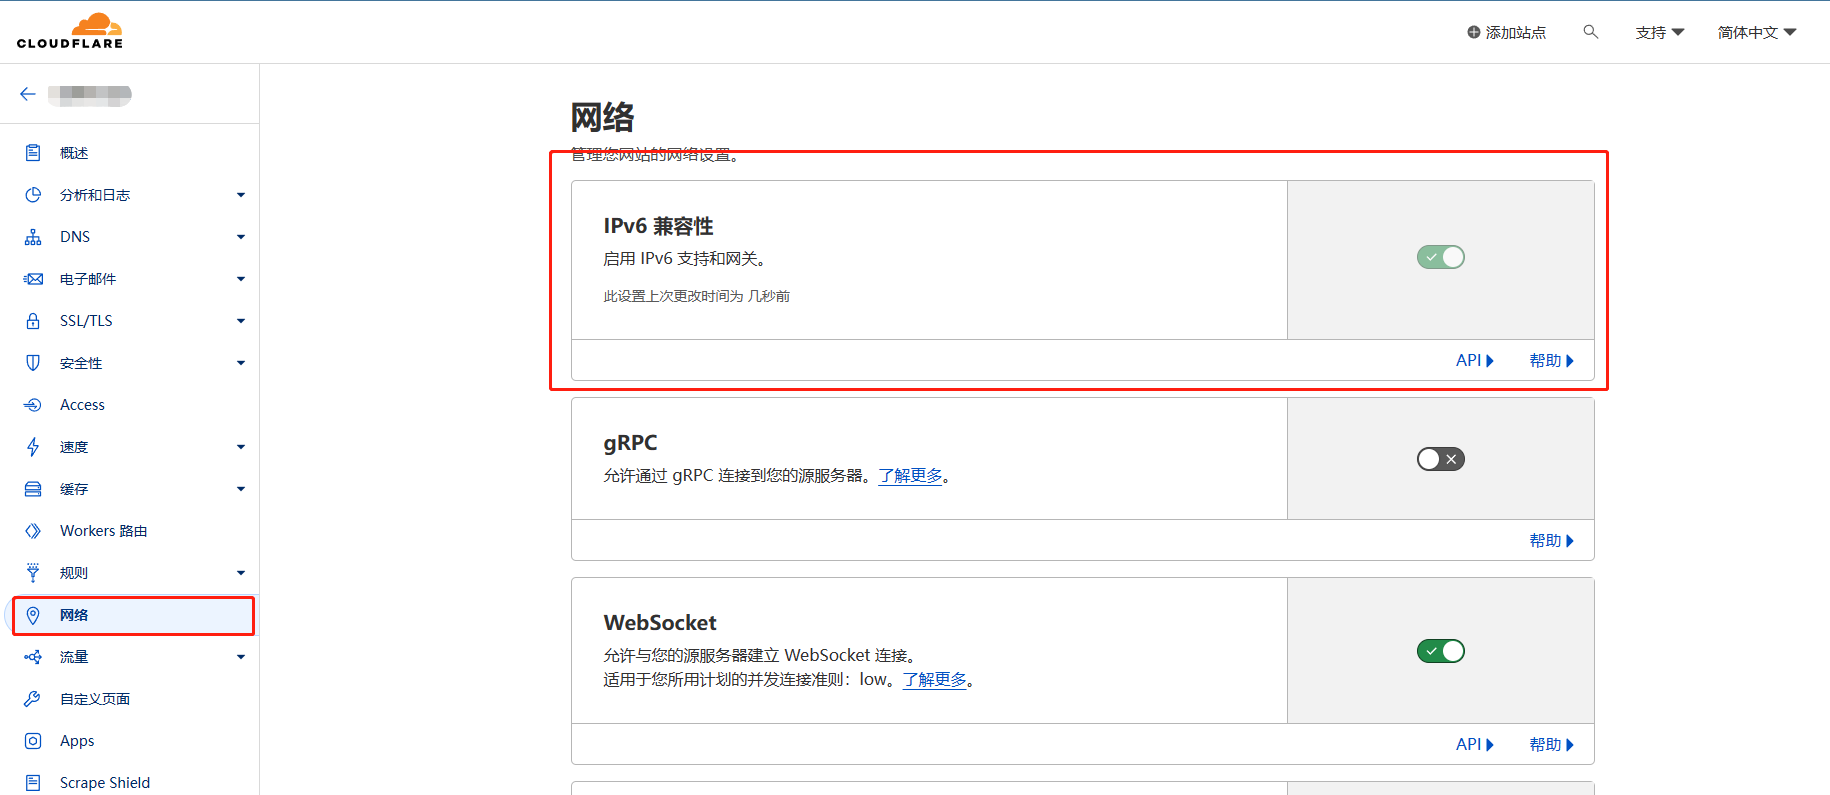Click the Apps sidebar icon
This screenshot has height=795, width=1830.
point(33,741)
